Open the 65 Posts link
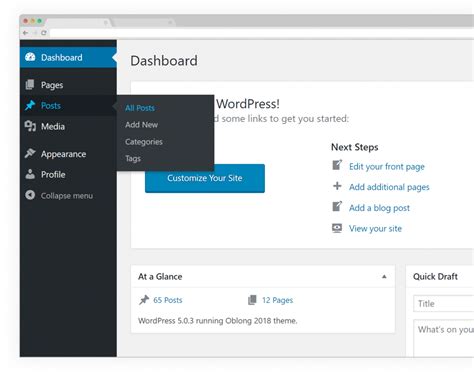The width and height of the screenshot is (474, 376). (168, 300)
